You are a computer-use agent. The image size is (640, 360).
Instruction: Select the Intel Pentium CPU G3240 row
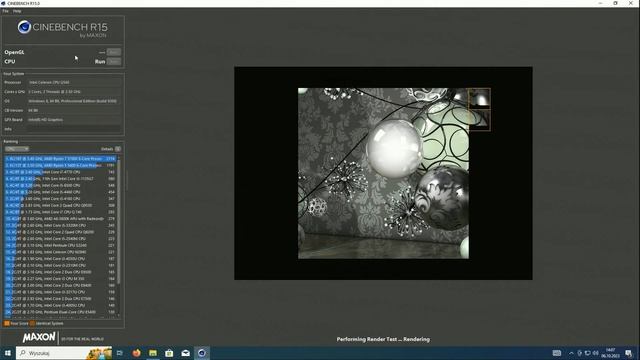pos(60,245)
